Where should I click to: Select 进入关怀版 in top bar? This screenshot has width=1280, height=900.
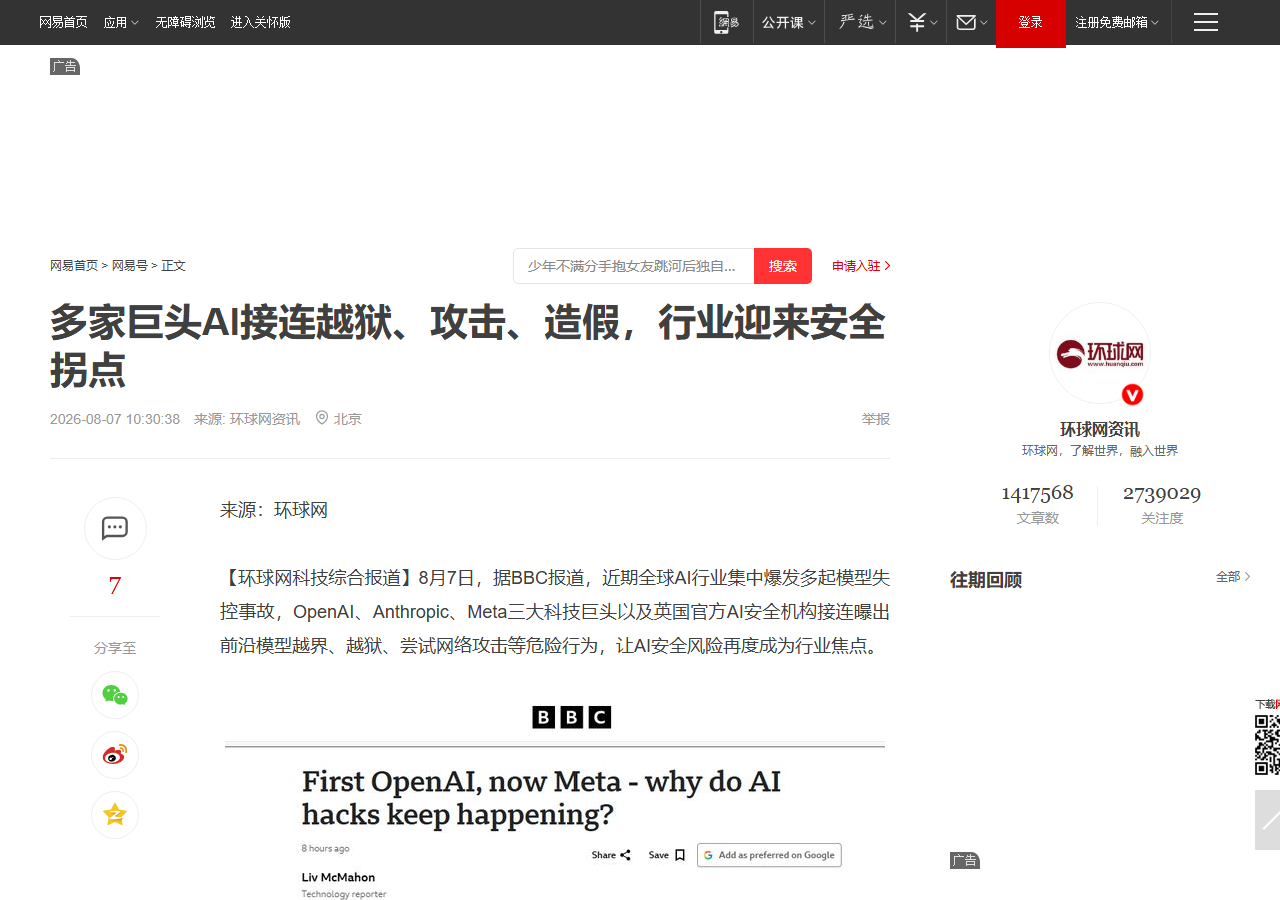pos(261,22)
